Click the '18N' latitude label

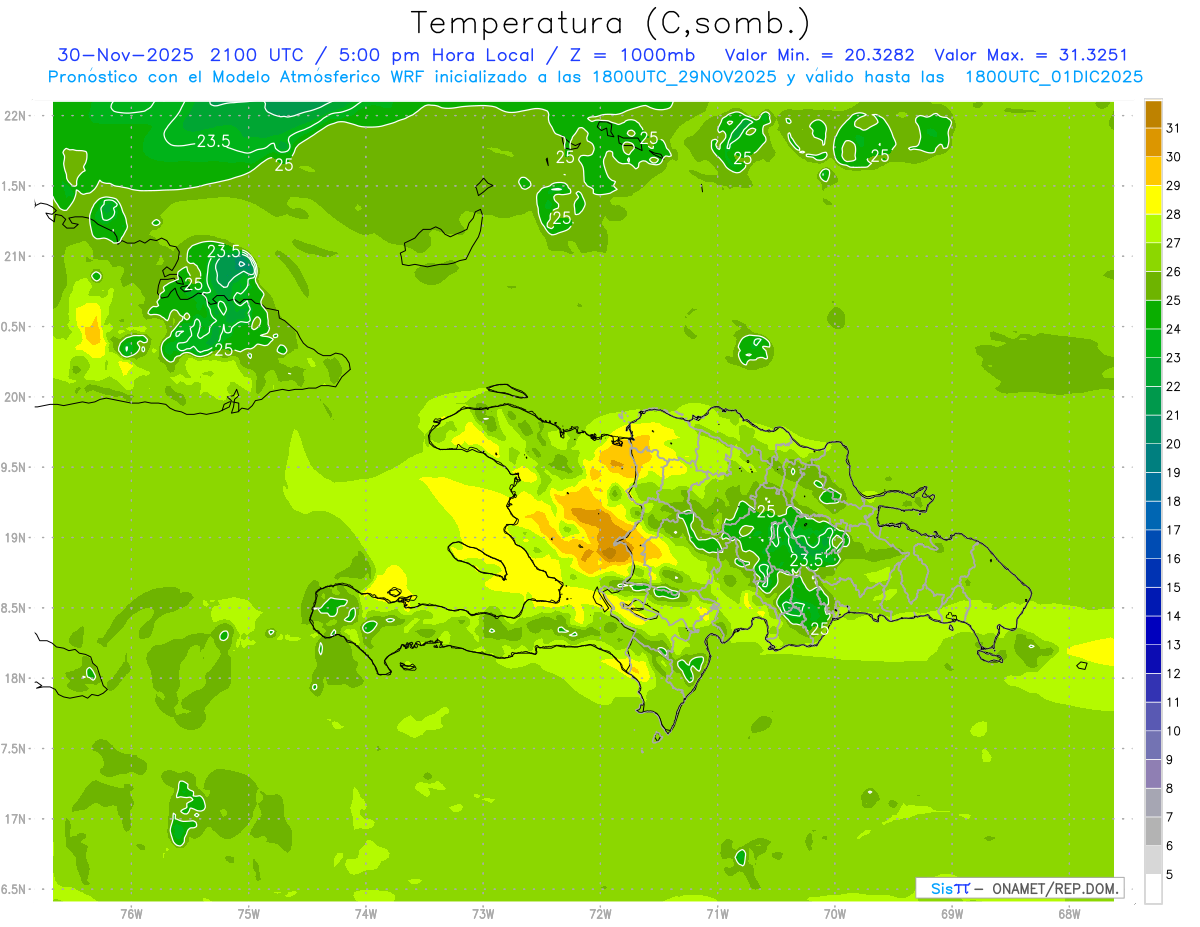click(15, 678)
